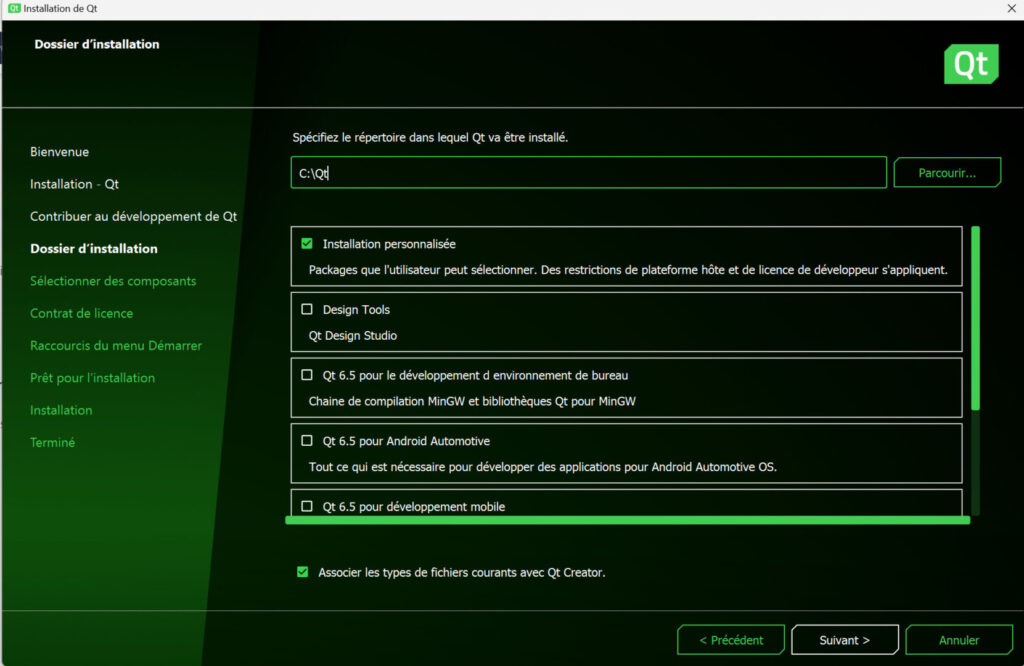This screenshot has height=666, width=1024.
Task: Go back with the Précédent button
Action: [x=731, y=640]
